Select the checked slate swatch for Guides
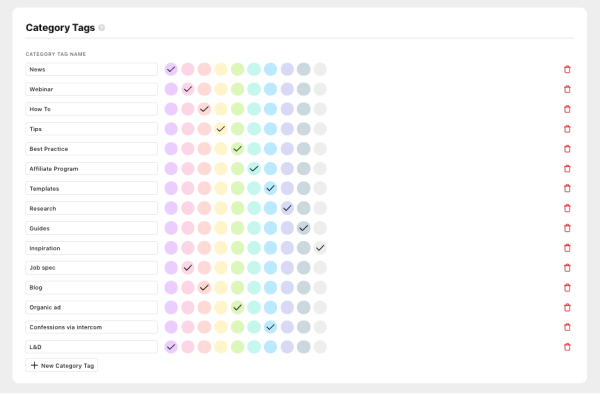 [304, 228]
